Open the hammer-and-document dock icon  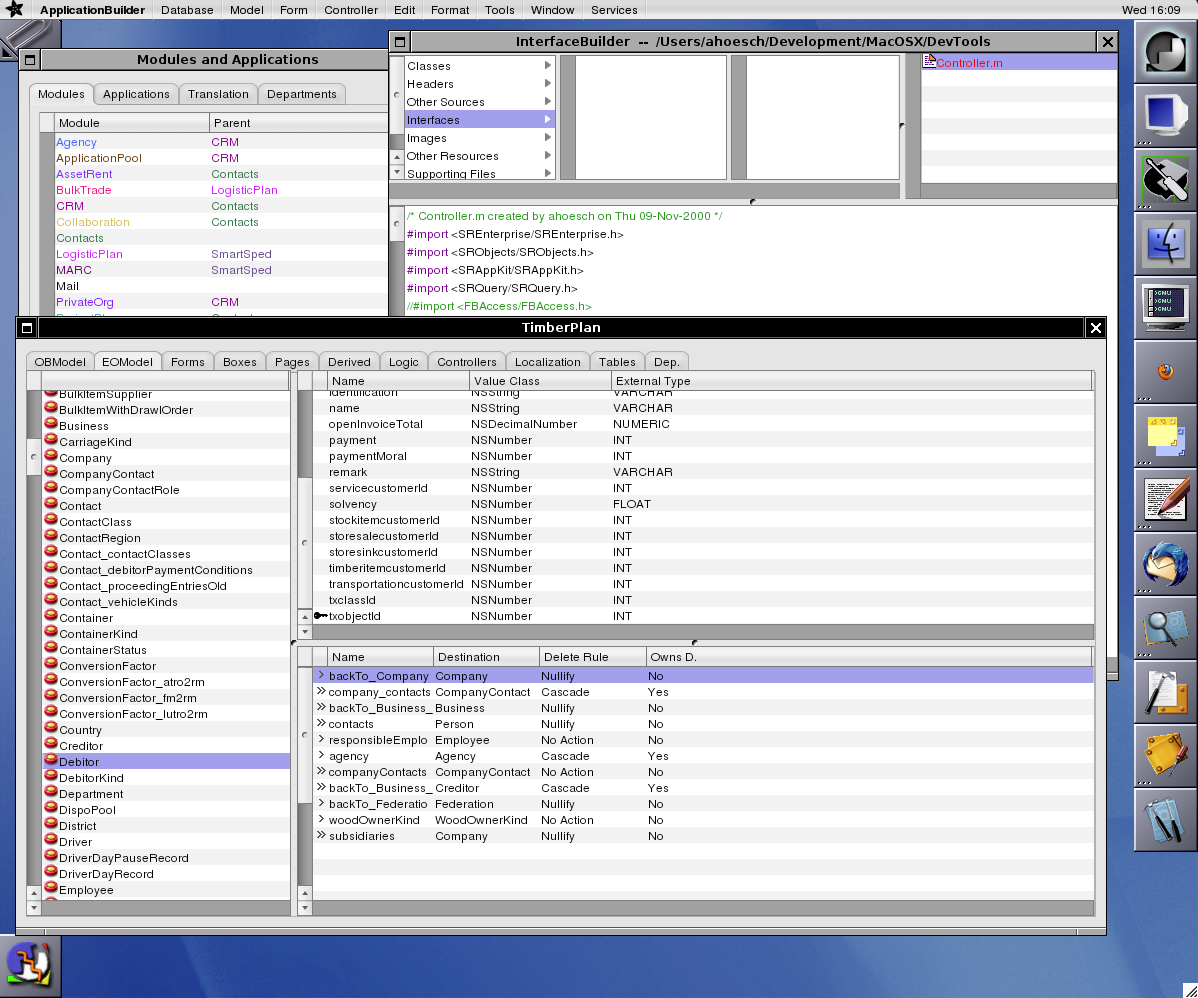tap(1165, 693)
